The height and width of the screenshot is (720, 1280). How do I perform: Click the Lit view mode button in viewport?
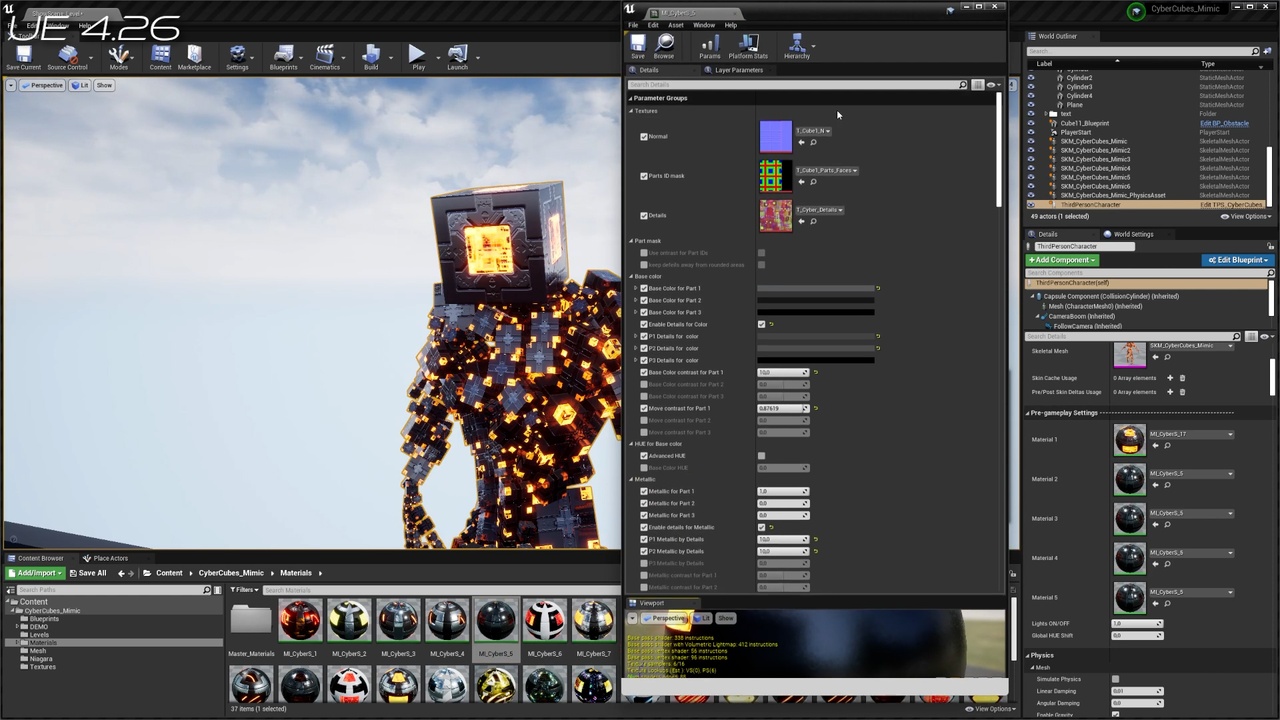tap(80, 85)
